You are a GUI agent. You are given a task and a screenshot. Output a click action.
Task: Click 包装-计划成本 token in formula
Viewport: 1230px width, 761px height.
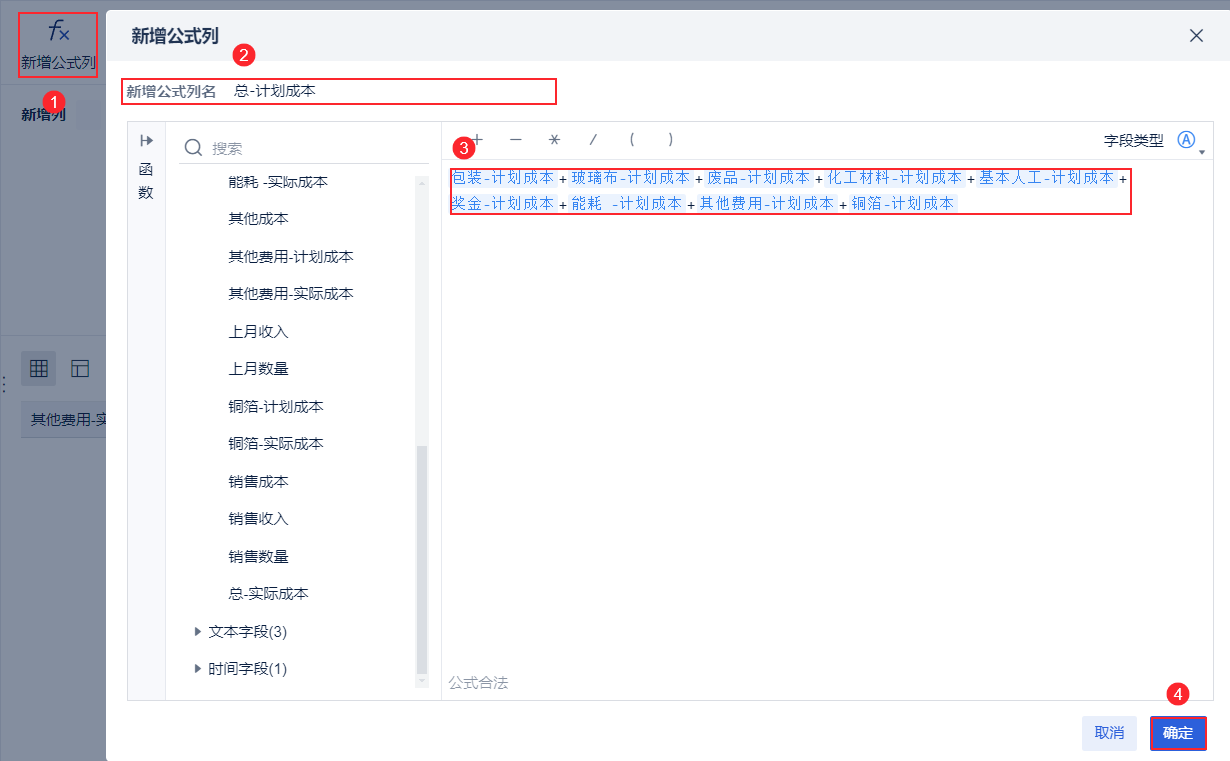coord(503,178)
